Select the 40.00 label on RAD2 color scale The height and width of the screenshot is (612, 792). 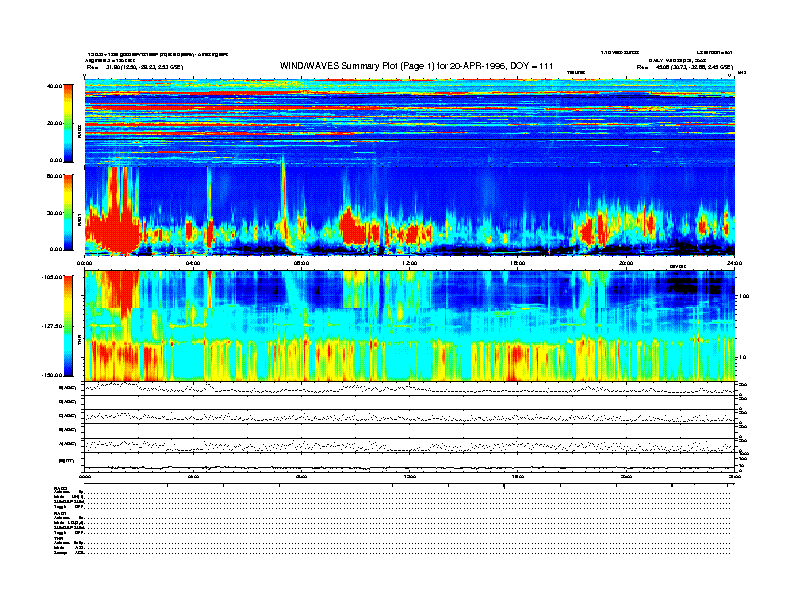(55, 86)
